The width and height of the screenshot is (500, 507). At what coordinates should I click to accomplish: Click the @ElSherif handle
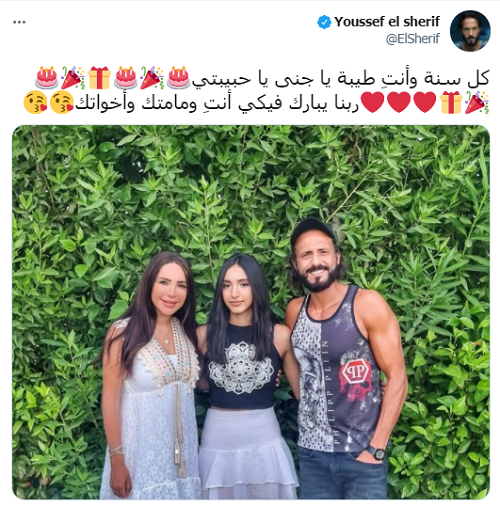point(413,39)
